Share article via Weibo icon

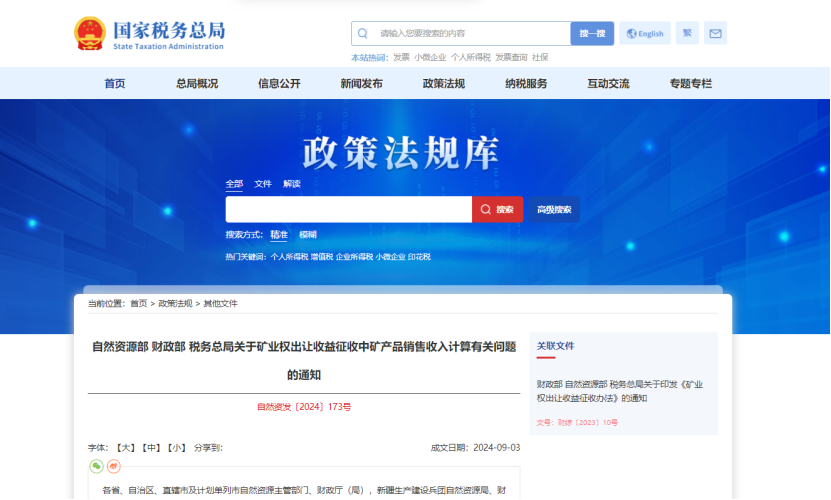coord(113,466)
